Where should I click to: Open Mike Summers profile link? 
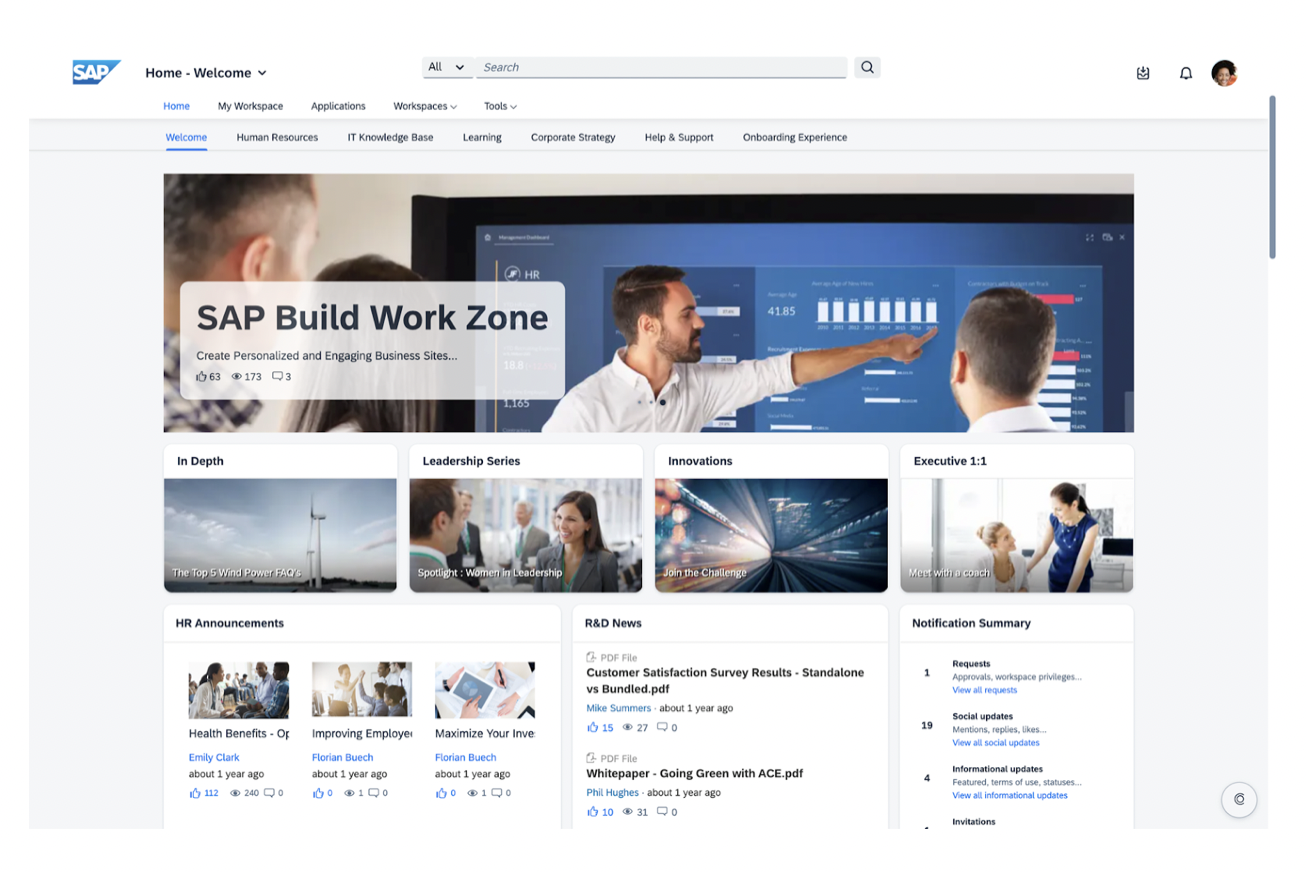(618, 708)
